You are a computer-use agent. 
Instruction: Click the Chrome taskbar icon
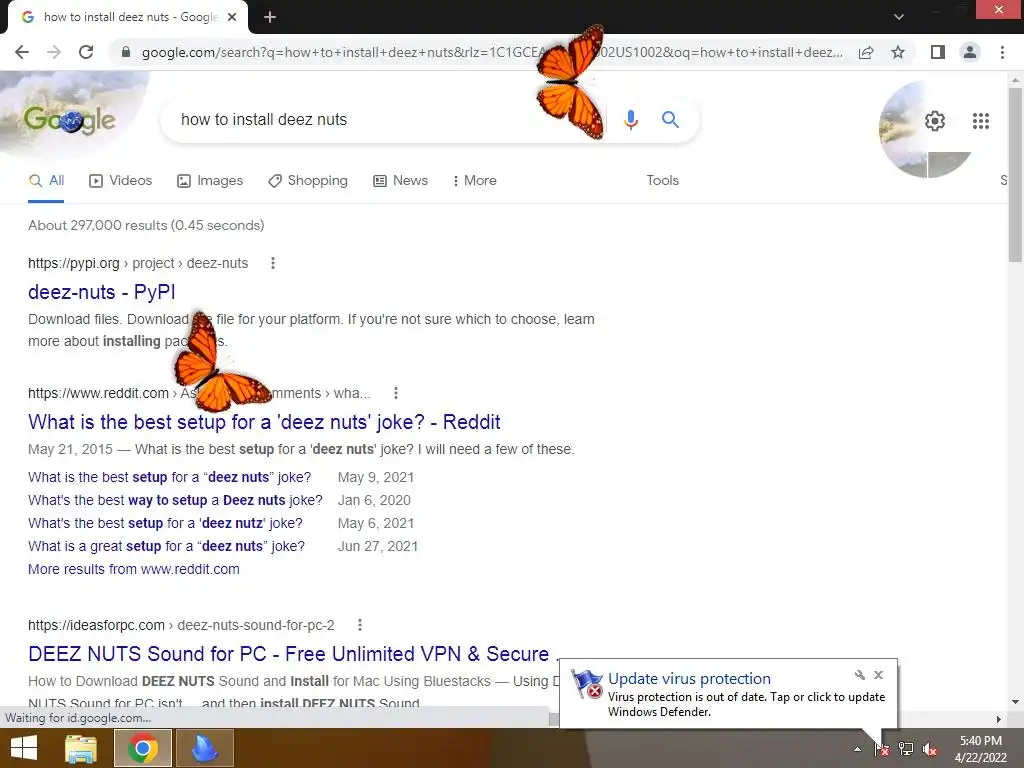(x=142, y=748)
